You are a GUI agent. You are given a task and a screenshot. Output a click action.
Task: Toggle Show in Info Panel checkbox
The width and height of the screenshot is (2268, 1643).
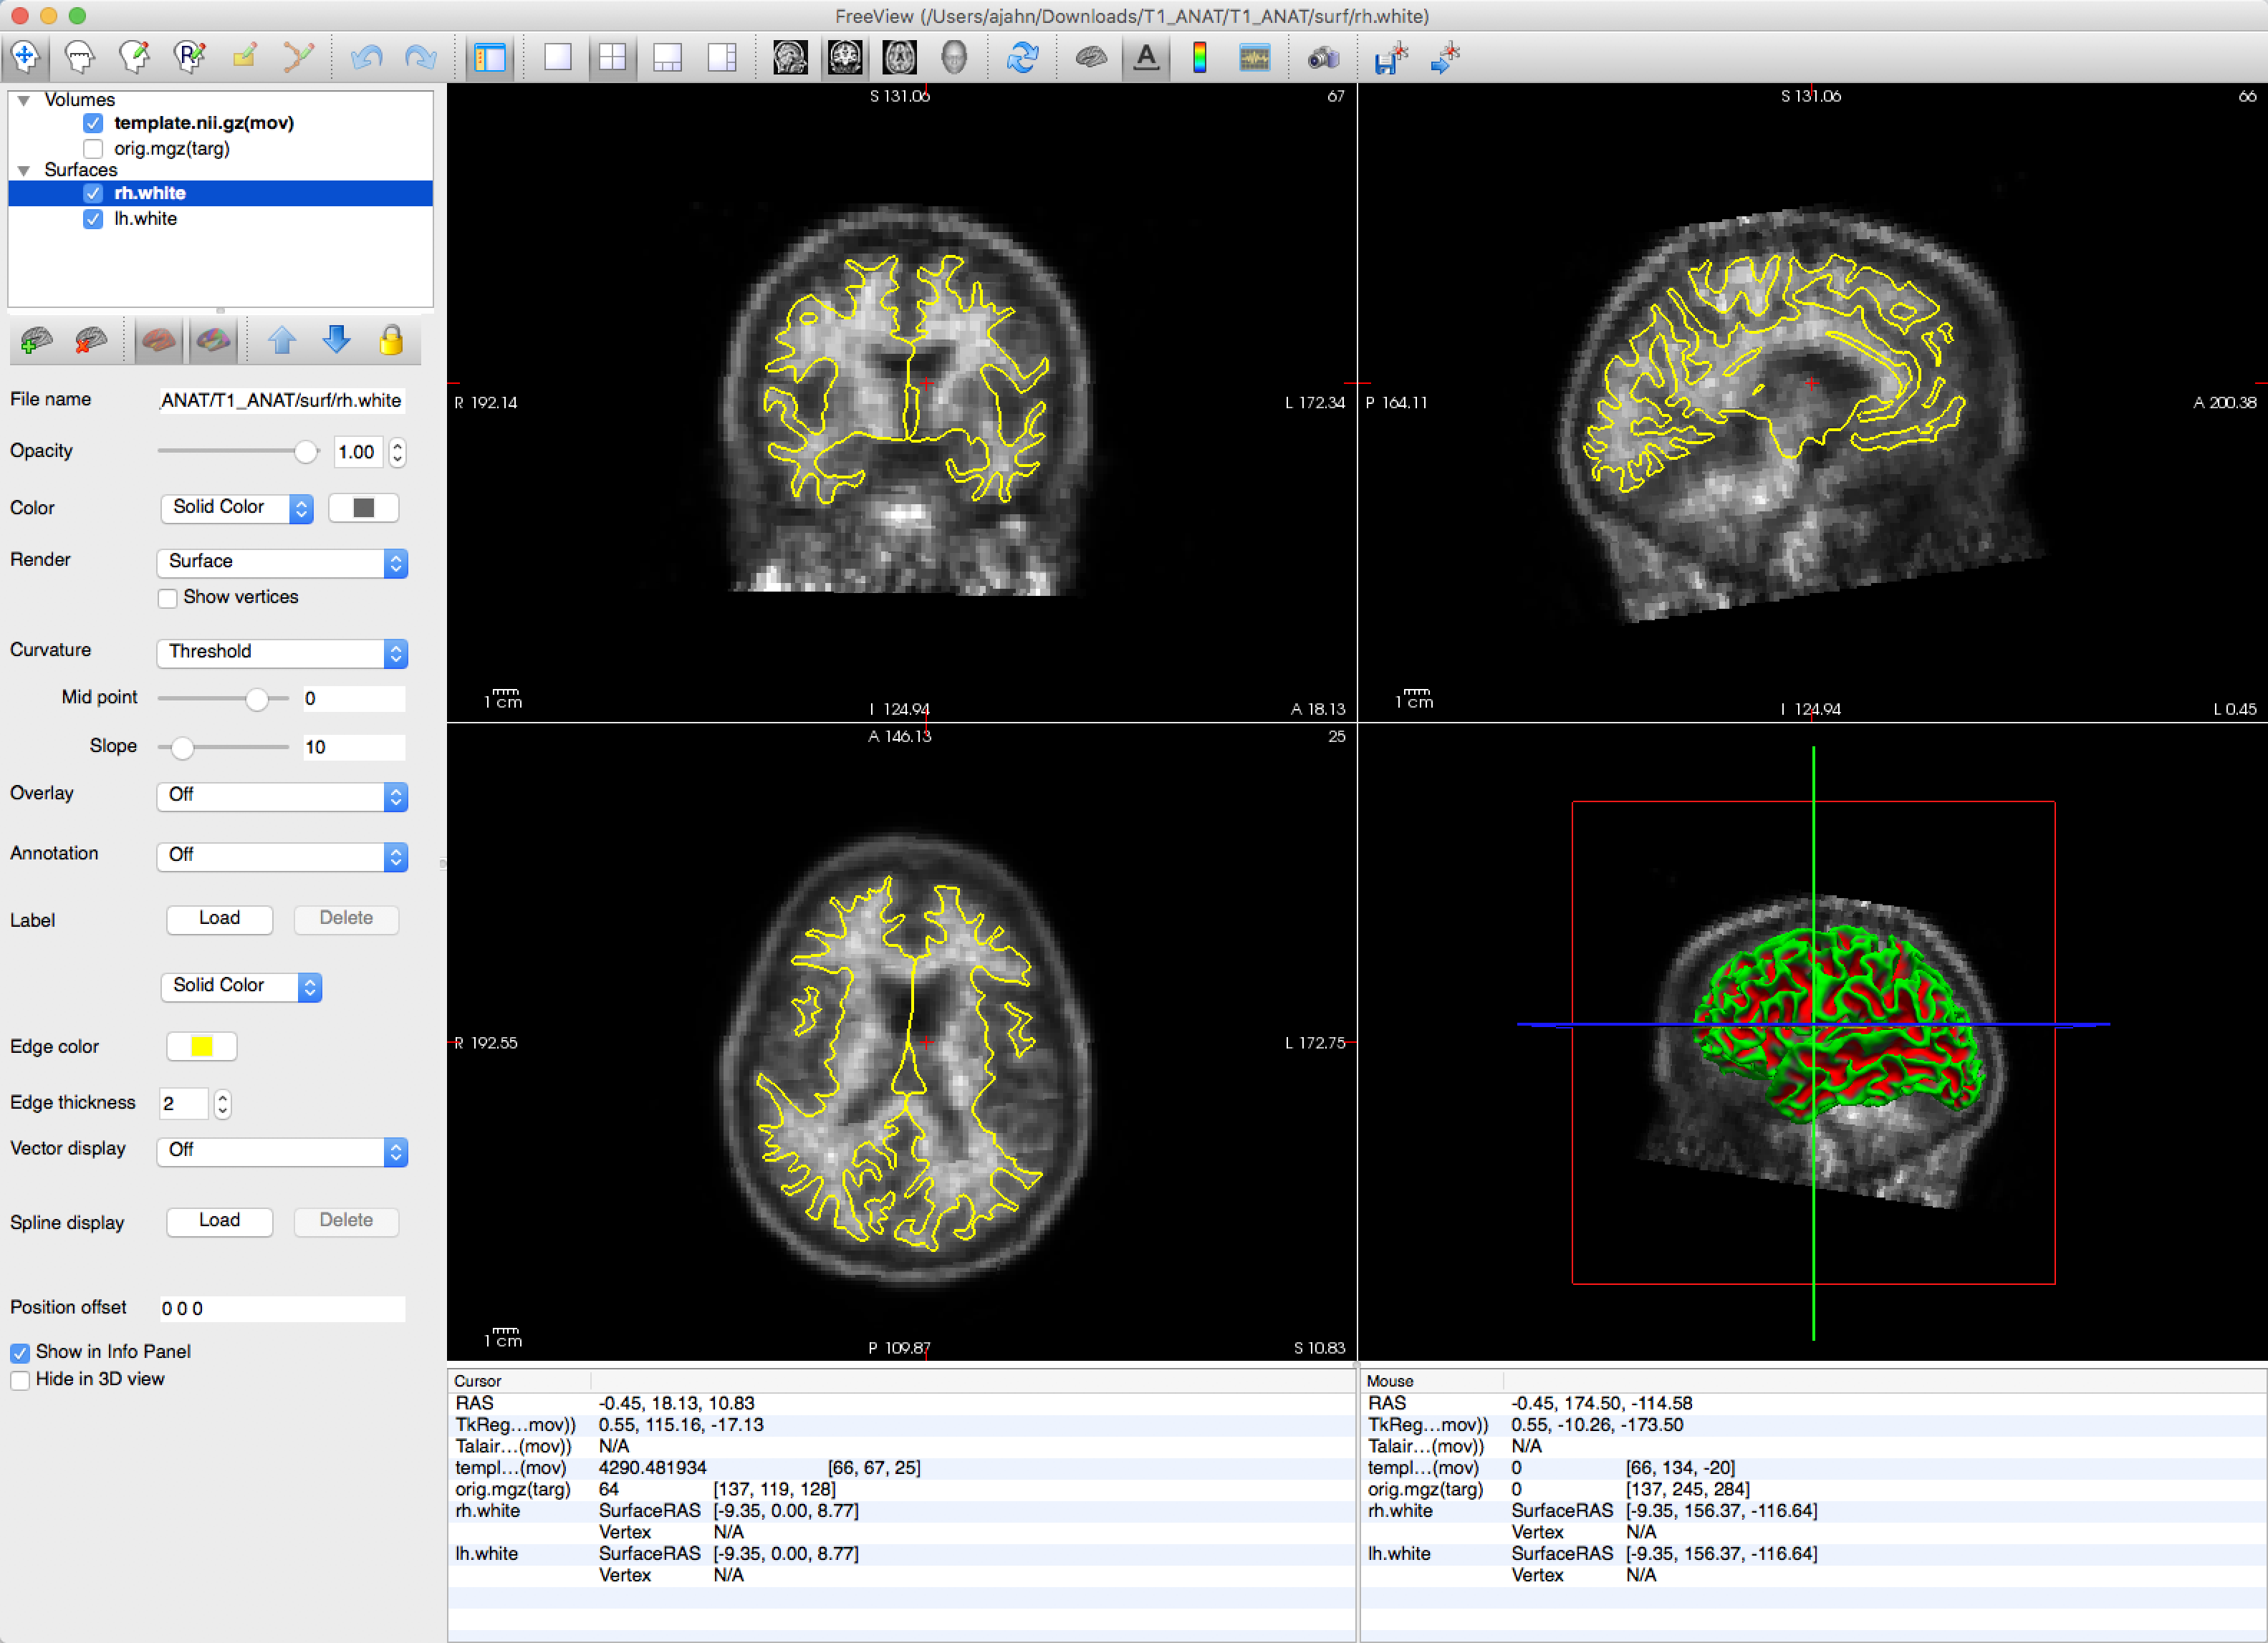point(20,1353)
